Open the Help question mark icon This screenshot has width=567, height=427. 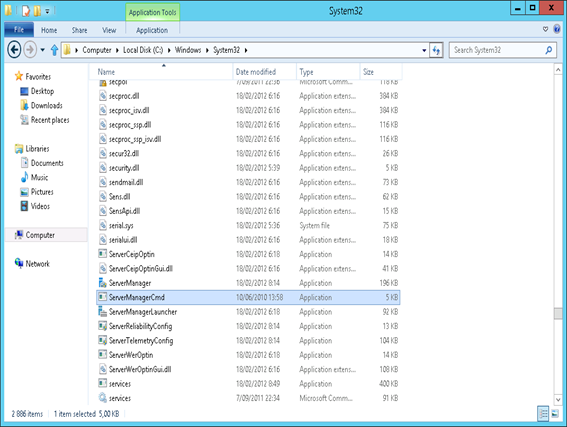pyautogui.click(x=557, y=29)
